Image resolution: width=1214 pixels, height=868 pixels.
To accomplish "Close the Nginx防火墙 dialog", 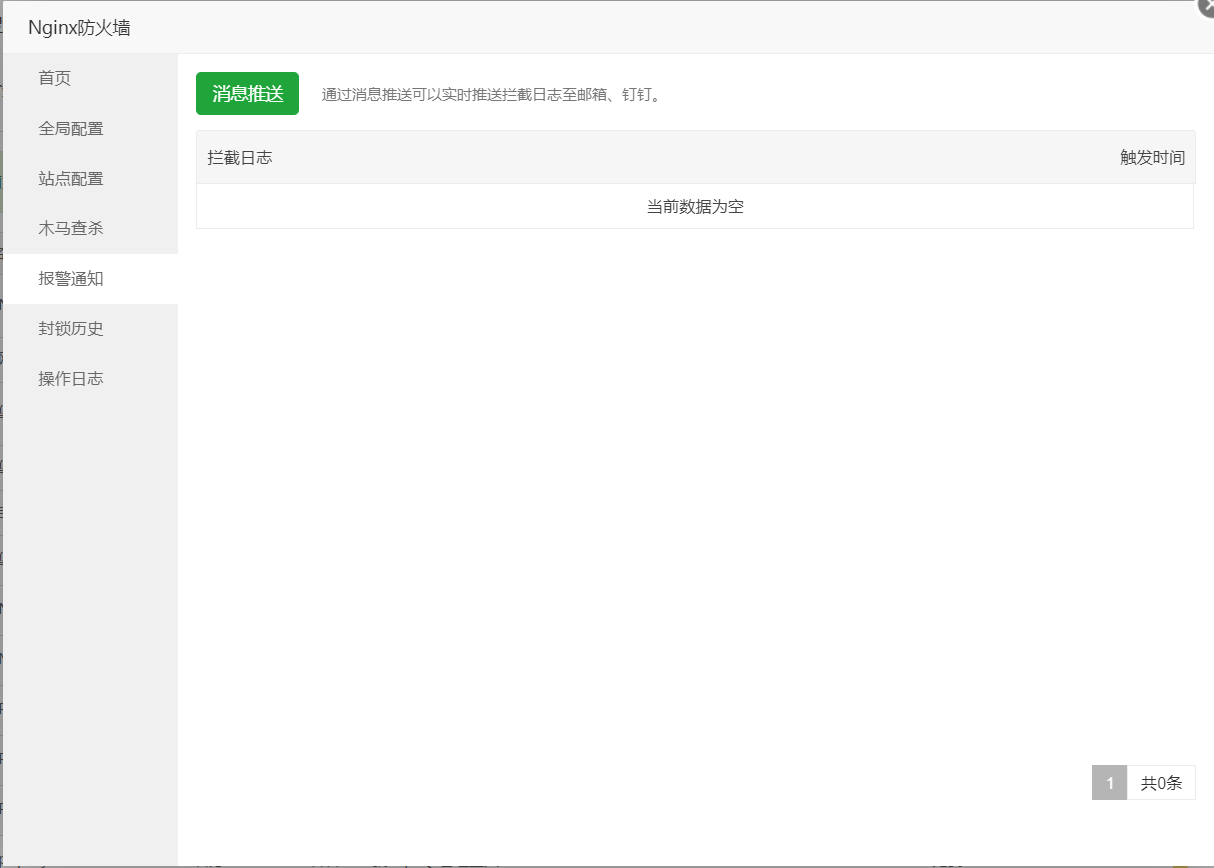I will pos(1205,7).
